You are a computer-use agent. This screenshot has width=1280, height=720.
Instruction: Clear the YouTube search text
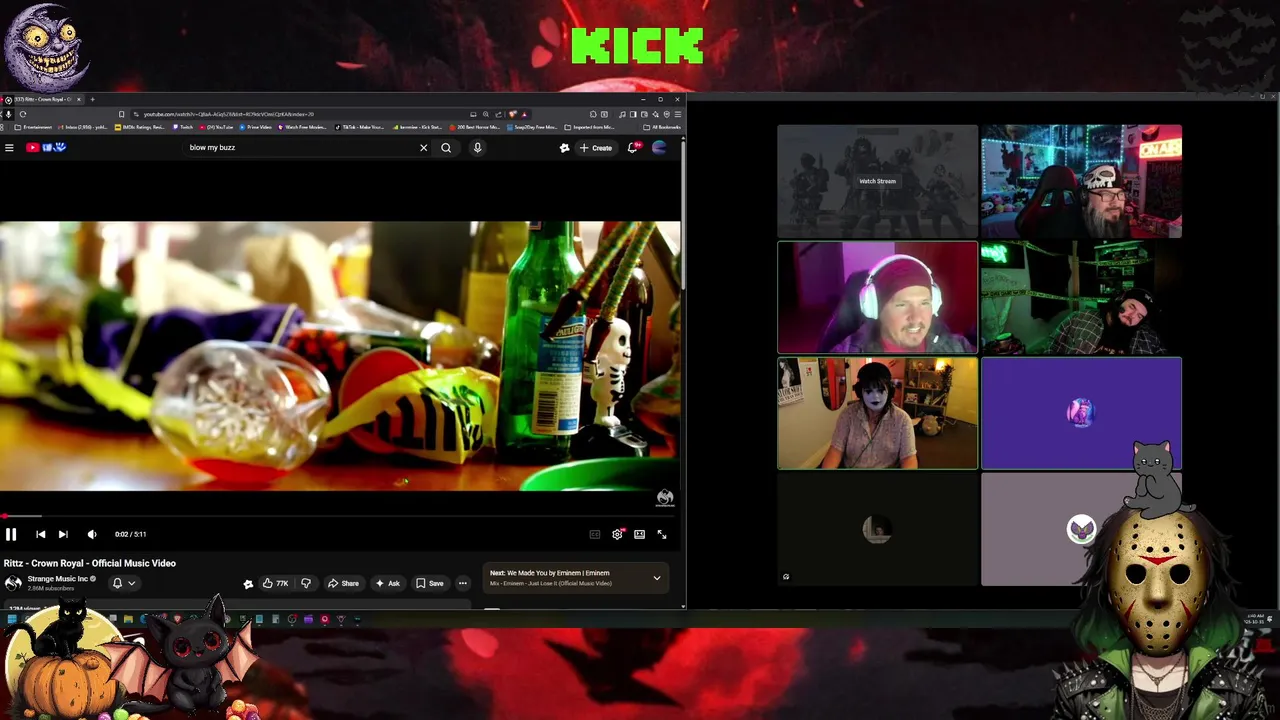pyautogui.click(x=423, y=148)
